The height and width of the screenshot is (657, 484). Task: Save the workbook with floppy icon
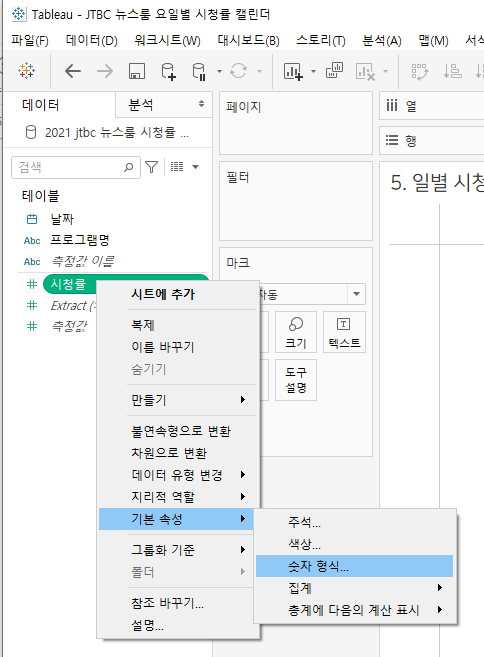(137, 71)
